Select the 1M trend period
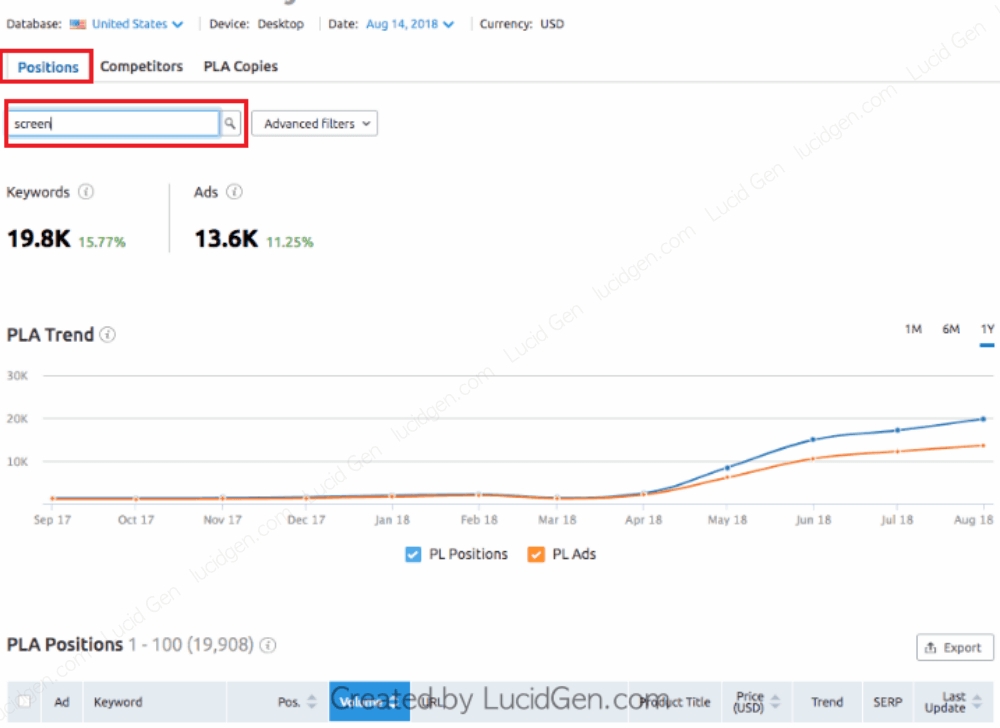 pyautogui.click(x=913, y=329)
